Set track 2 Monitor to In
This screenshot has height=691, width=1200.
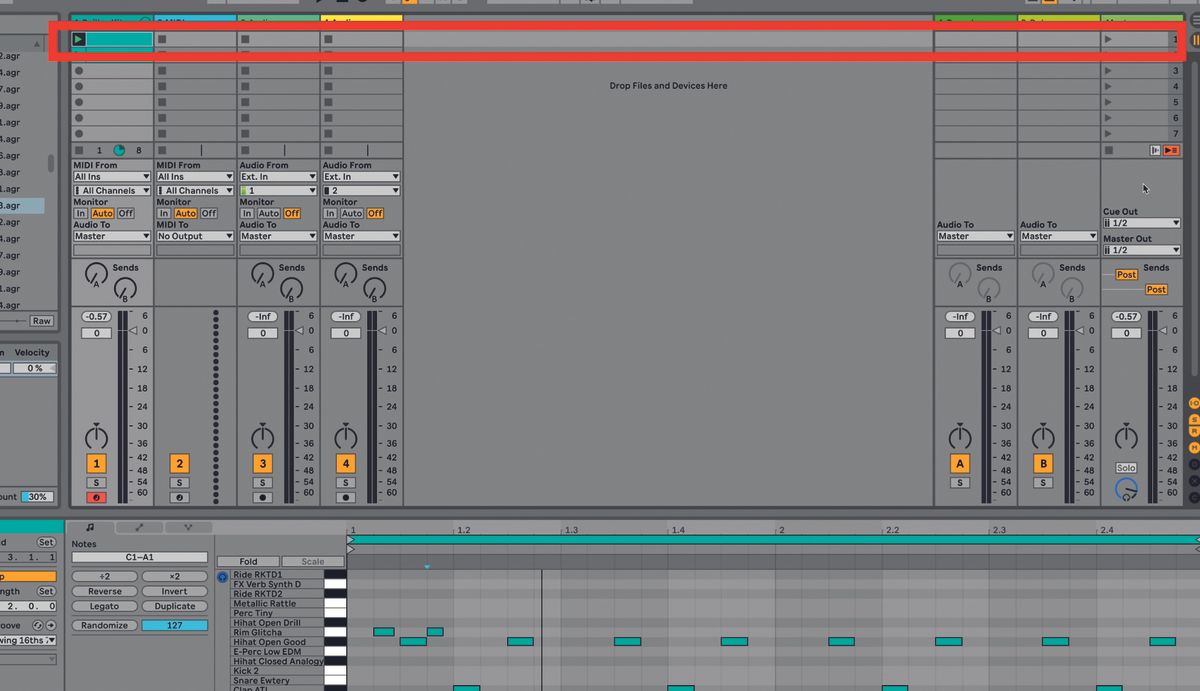click(x=164, y=213)
